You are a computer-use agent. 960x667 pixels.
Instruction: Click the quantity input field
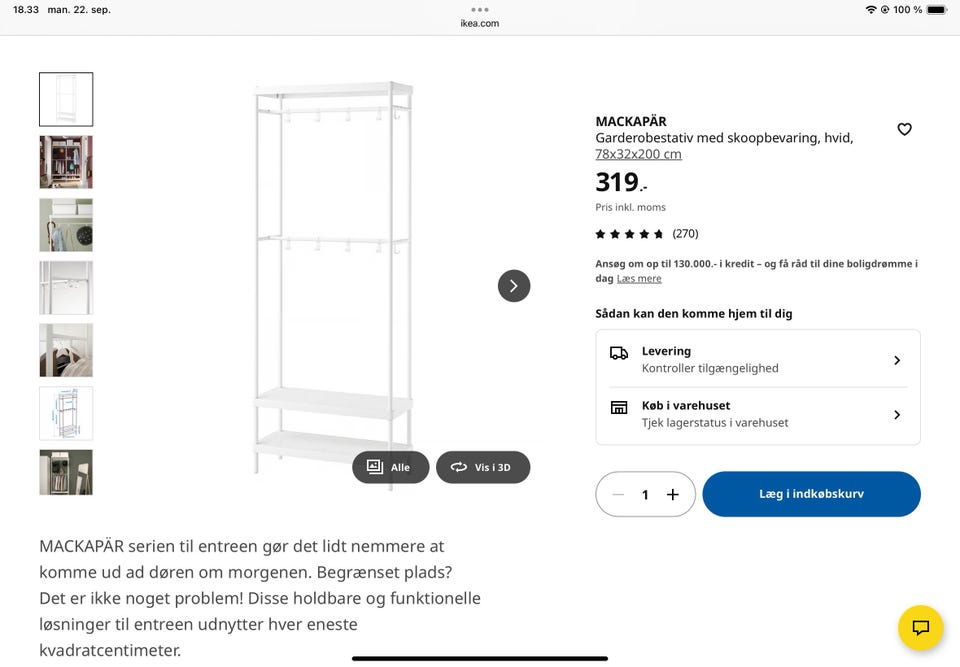(645, 494)
